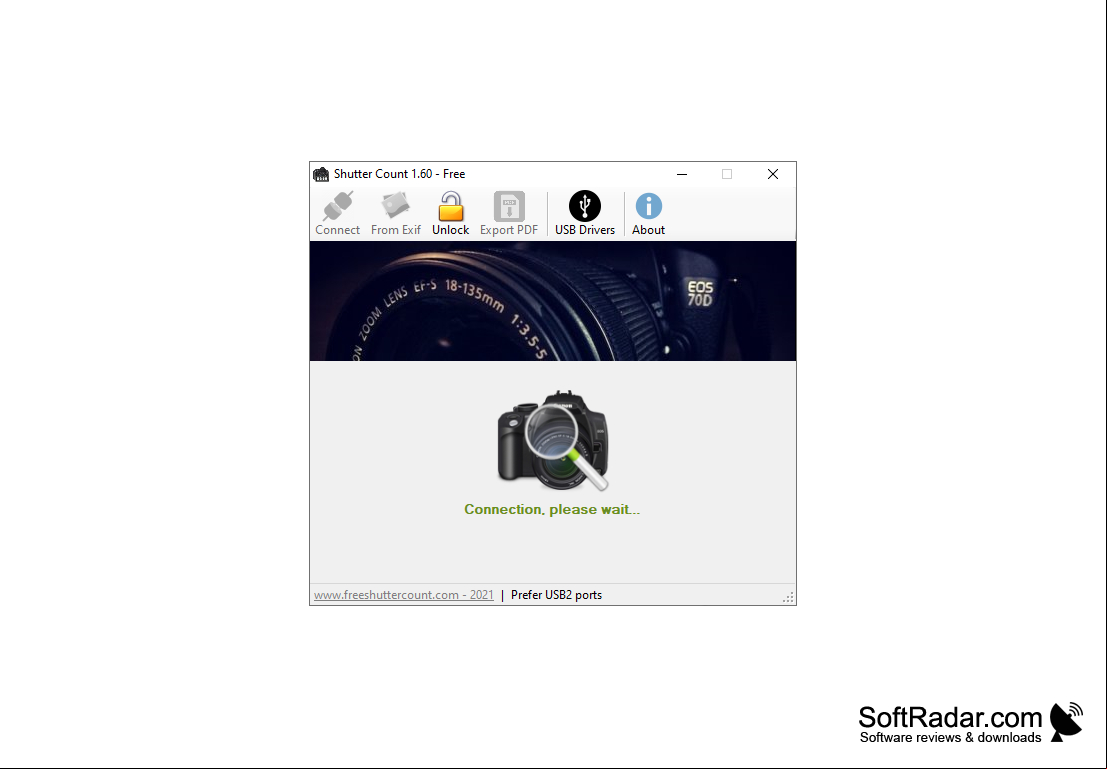Minimize the Shutter Count window
This screenshot has height=769, width=1107.
[682, 174]
